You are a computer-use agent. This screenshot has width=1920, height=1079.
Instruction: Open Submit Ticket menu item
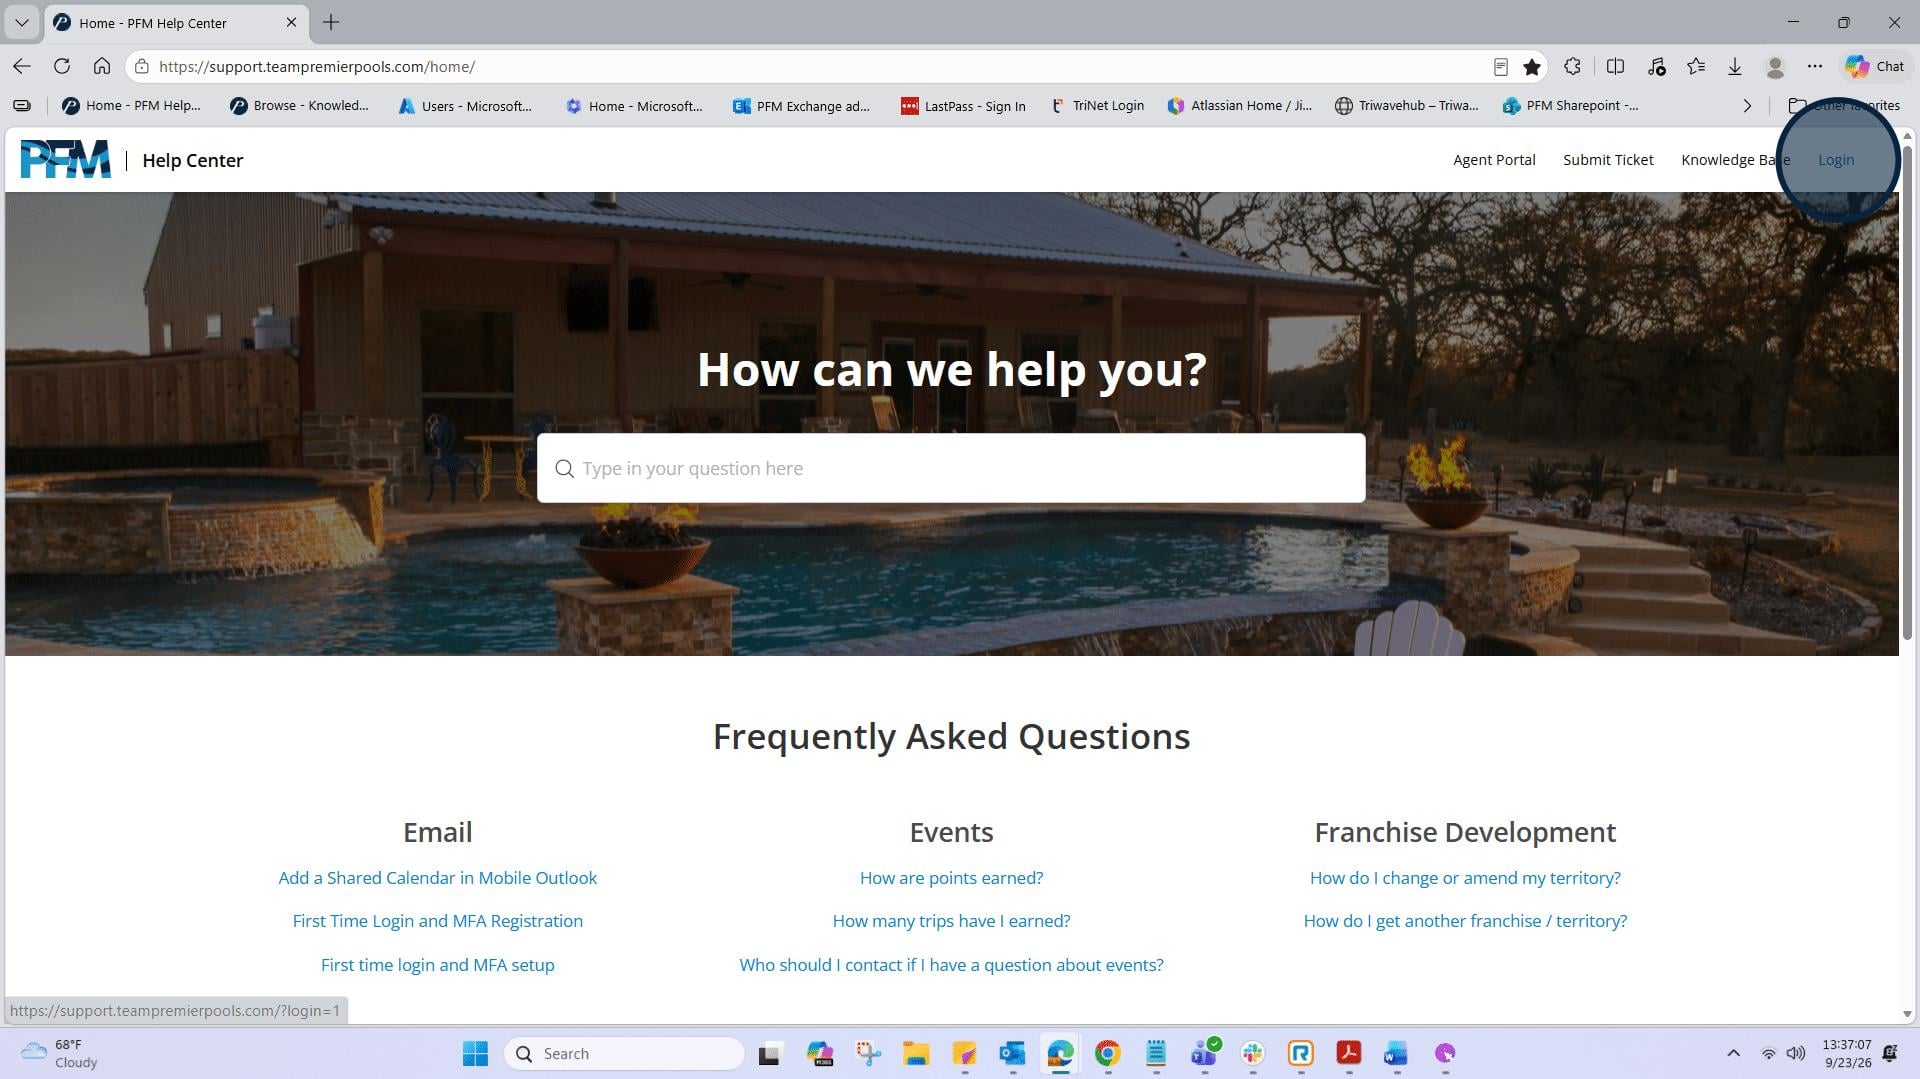click(x=1608, y=160)
